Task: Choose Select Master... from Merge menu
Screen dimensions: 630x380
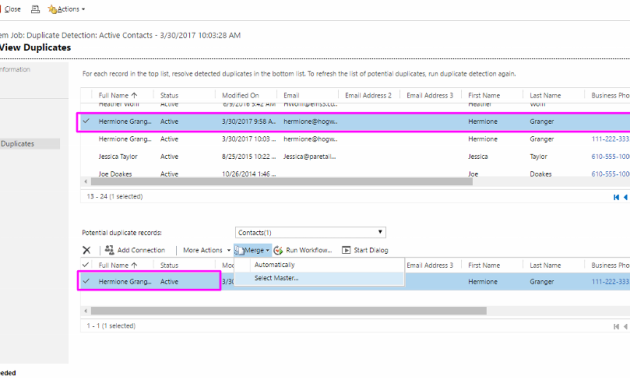Action: [276, 278]
